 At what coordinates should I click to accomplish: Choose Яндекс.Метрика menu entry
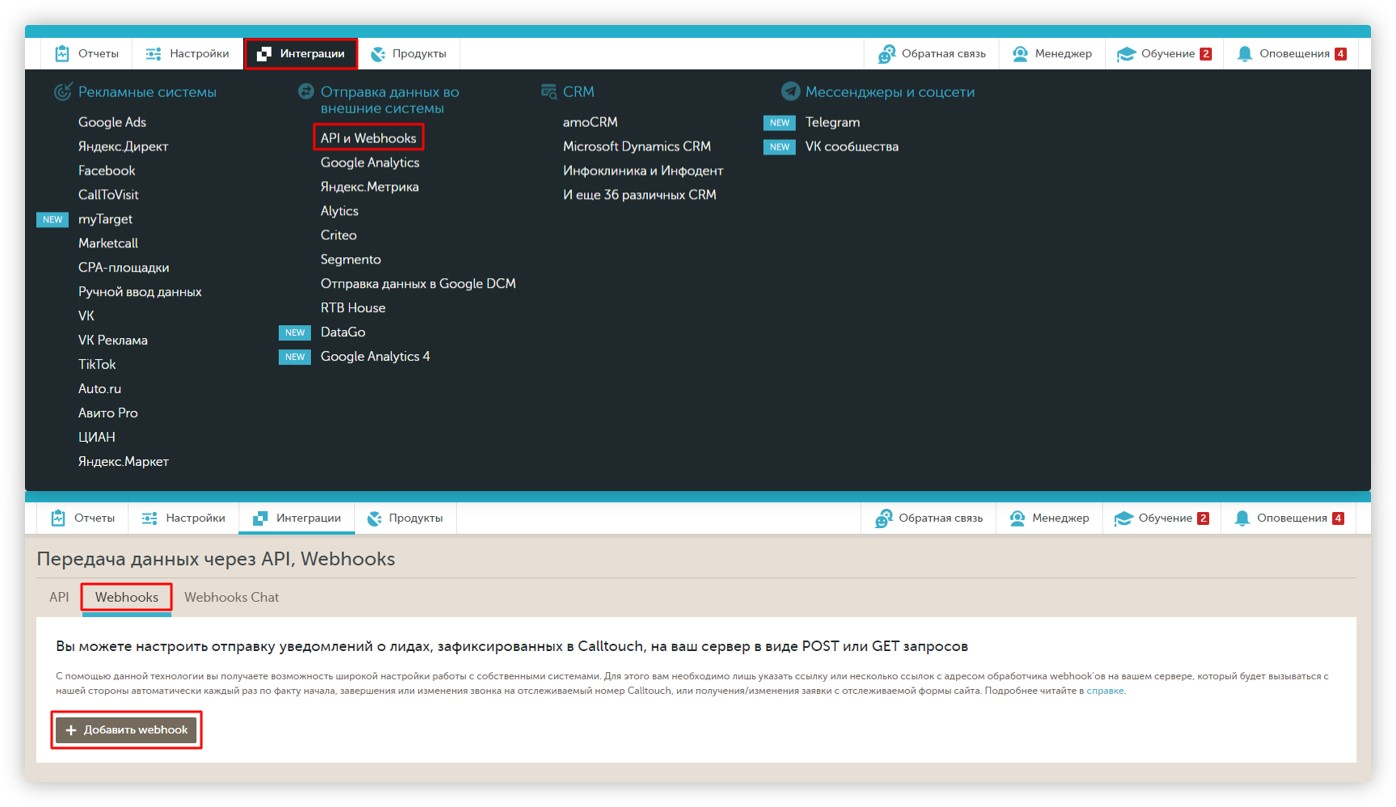point(369,187)
